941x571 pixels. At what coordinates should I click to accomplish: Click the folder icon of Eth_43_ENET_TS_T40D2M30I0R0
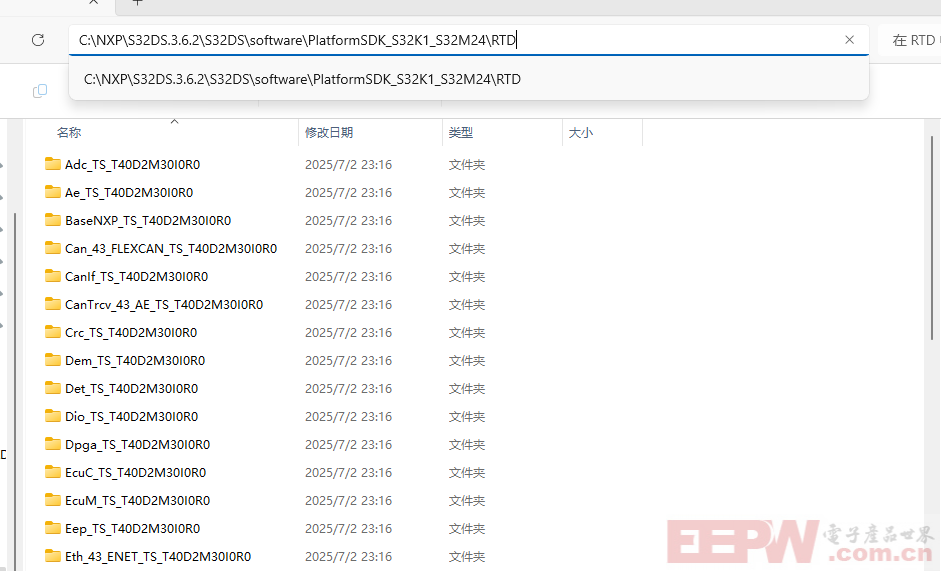53,556
